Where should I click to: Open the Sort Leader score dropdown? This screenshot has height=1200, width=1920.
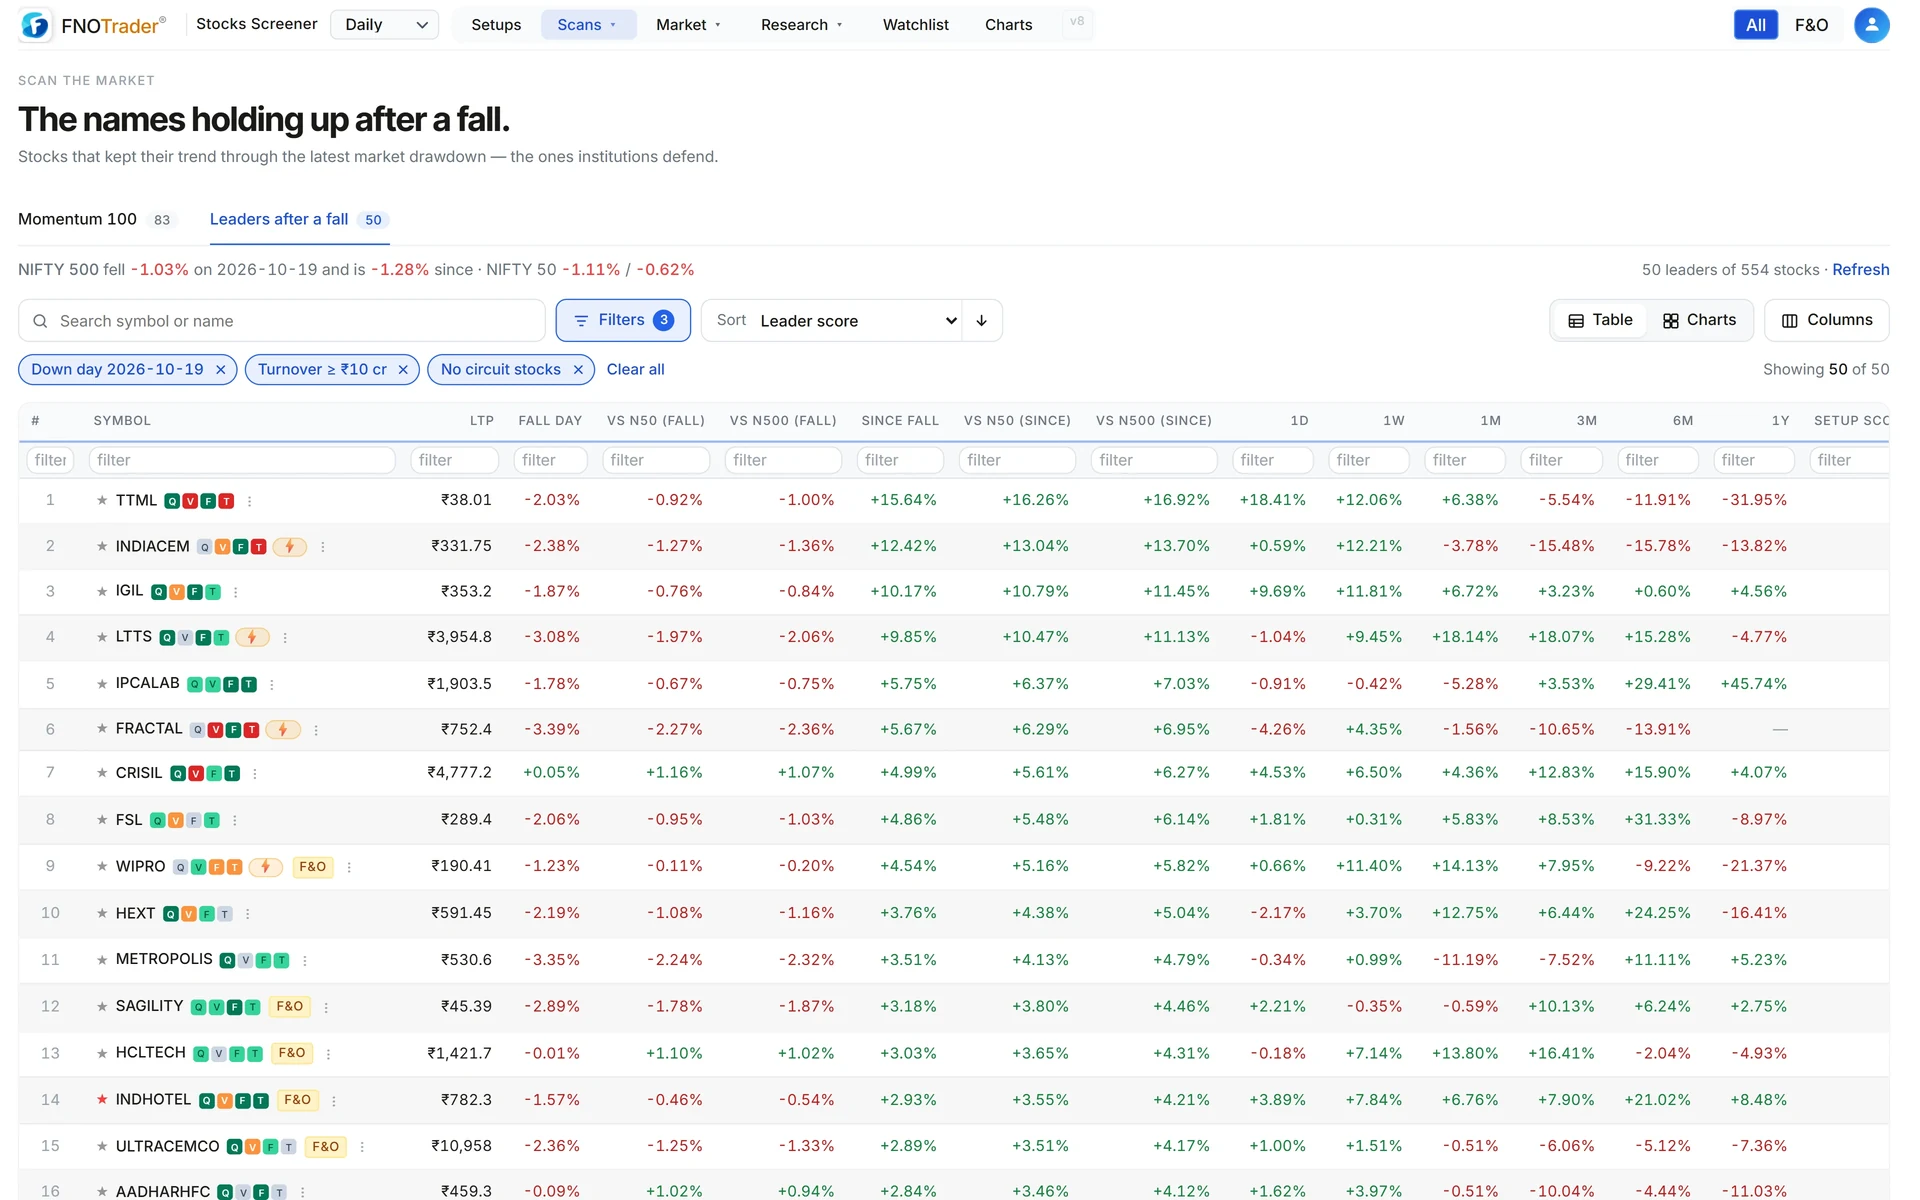point(858,321)
